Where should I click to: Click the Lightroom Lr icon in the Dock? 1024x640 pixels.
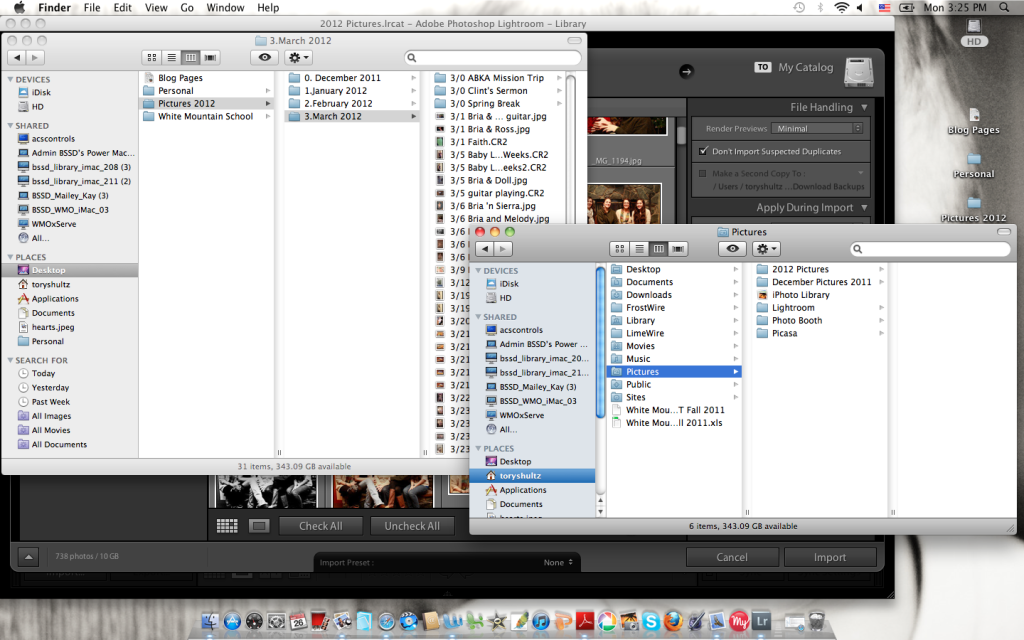(761, 621)
